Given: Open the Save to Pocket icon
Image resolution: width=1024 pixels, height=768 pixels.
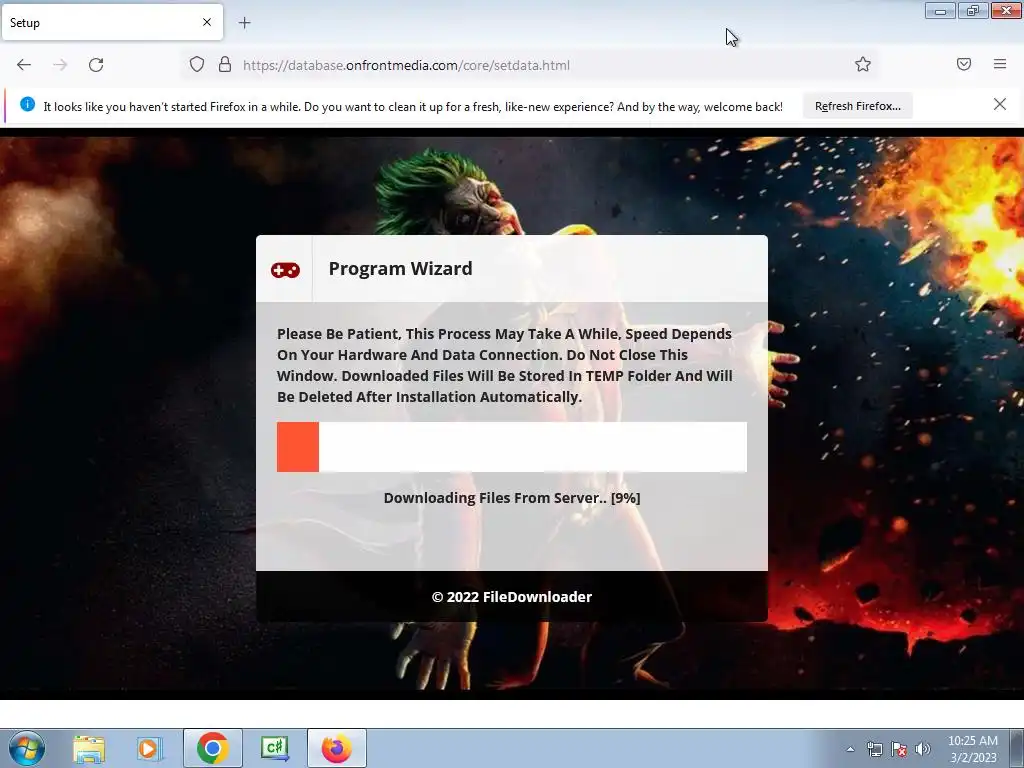Looking at the screenshot, I should point(964,64).
